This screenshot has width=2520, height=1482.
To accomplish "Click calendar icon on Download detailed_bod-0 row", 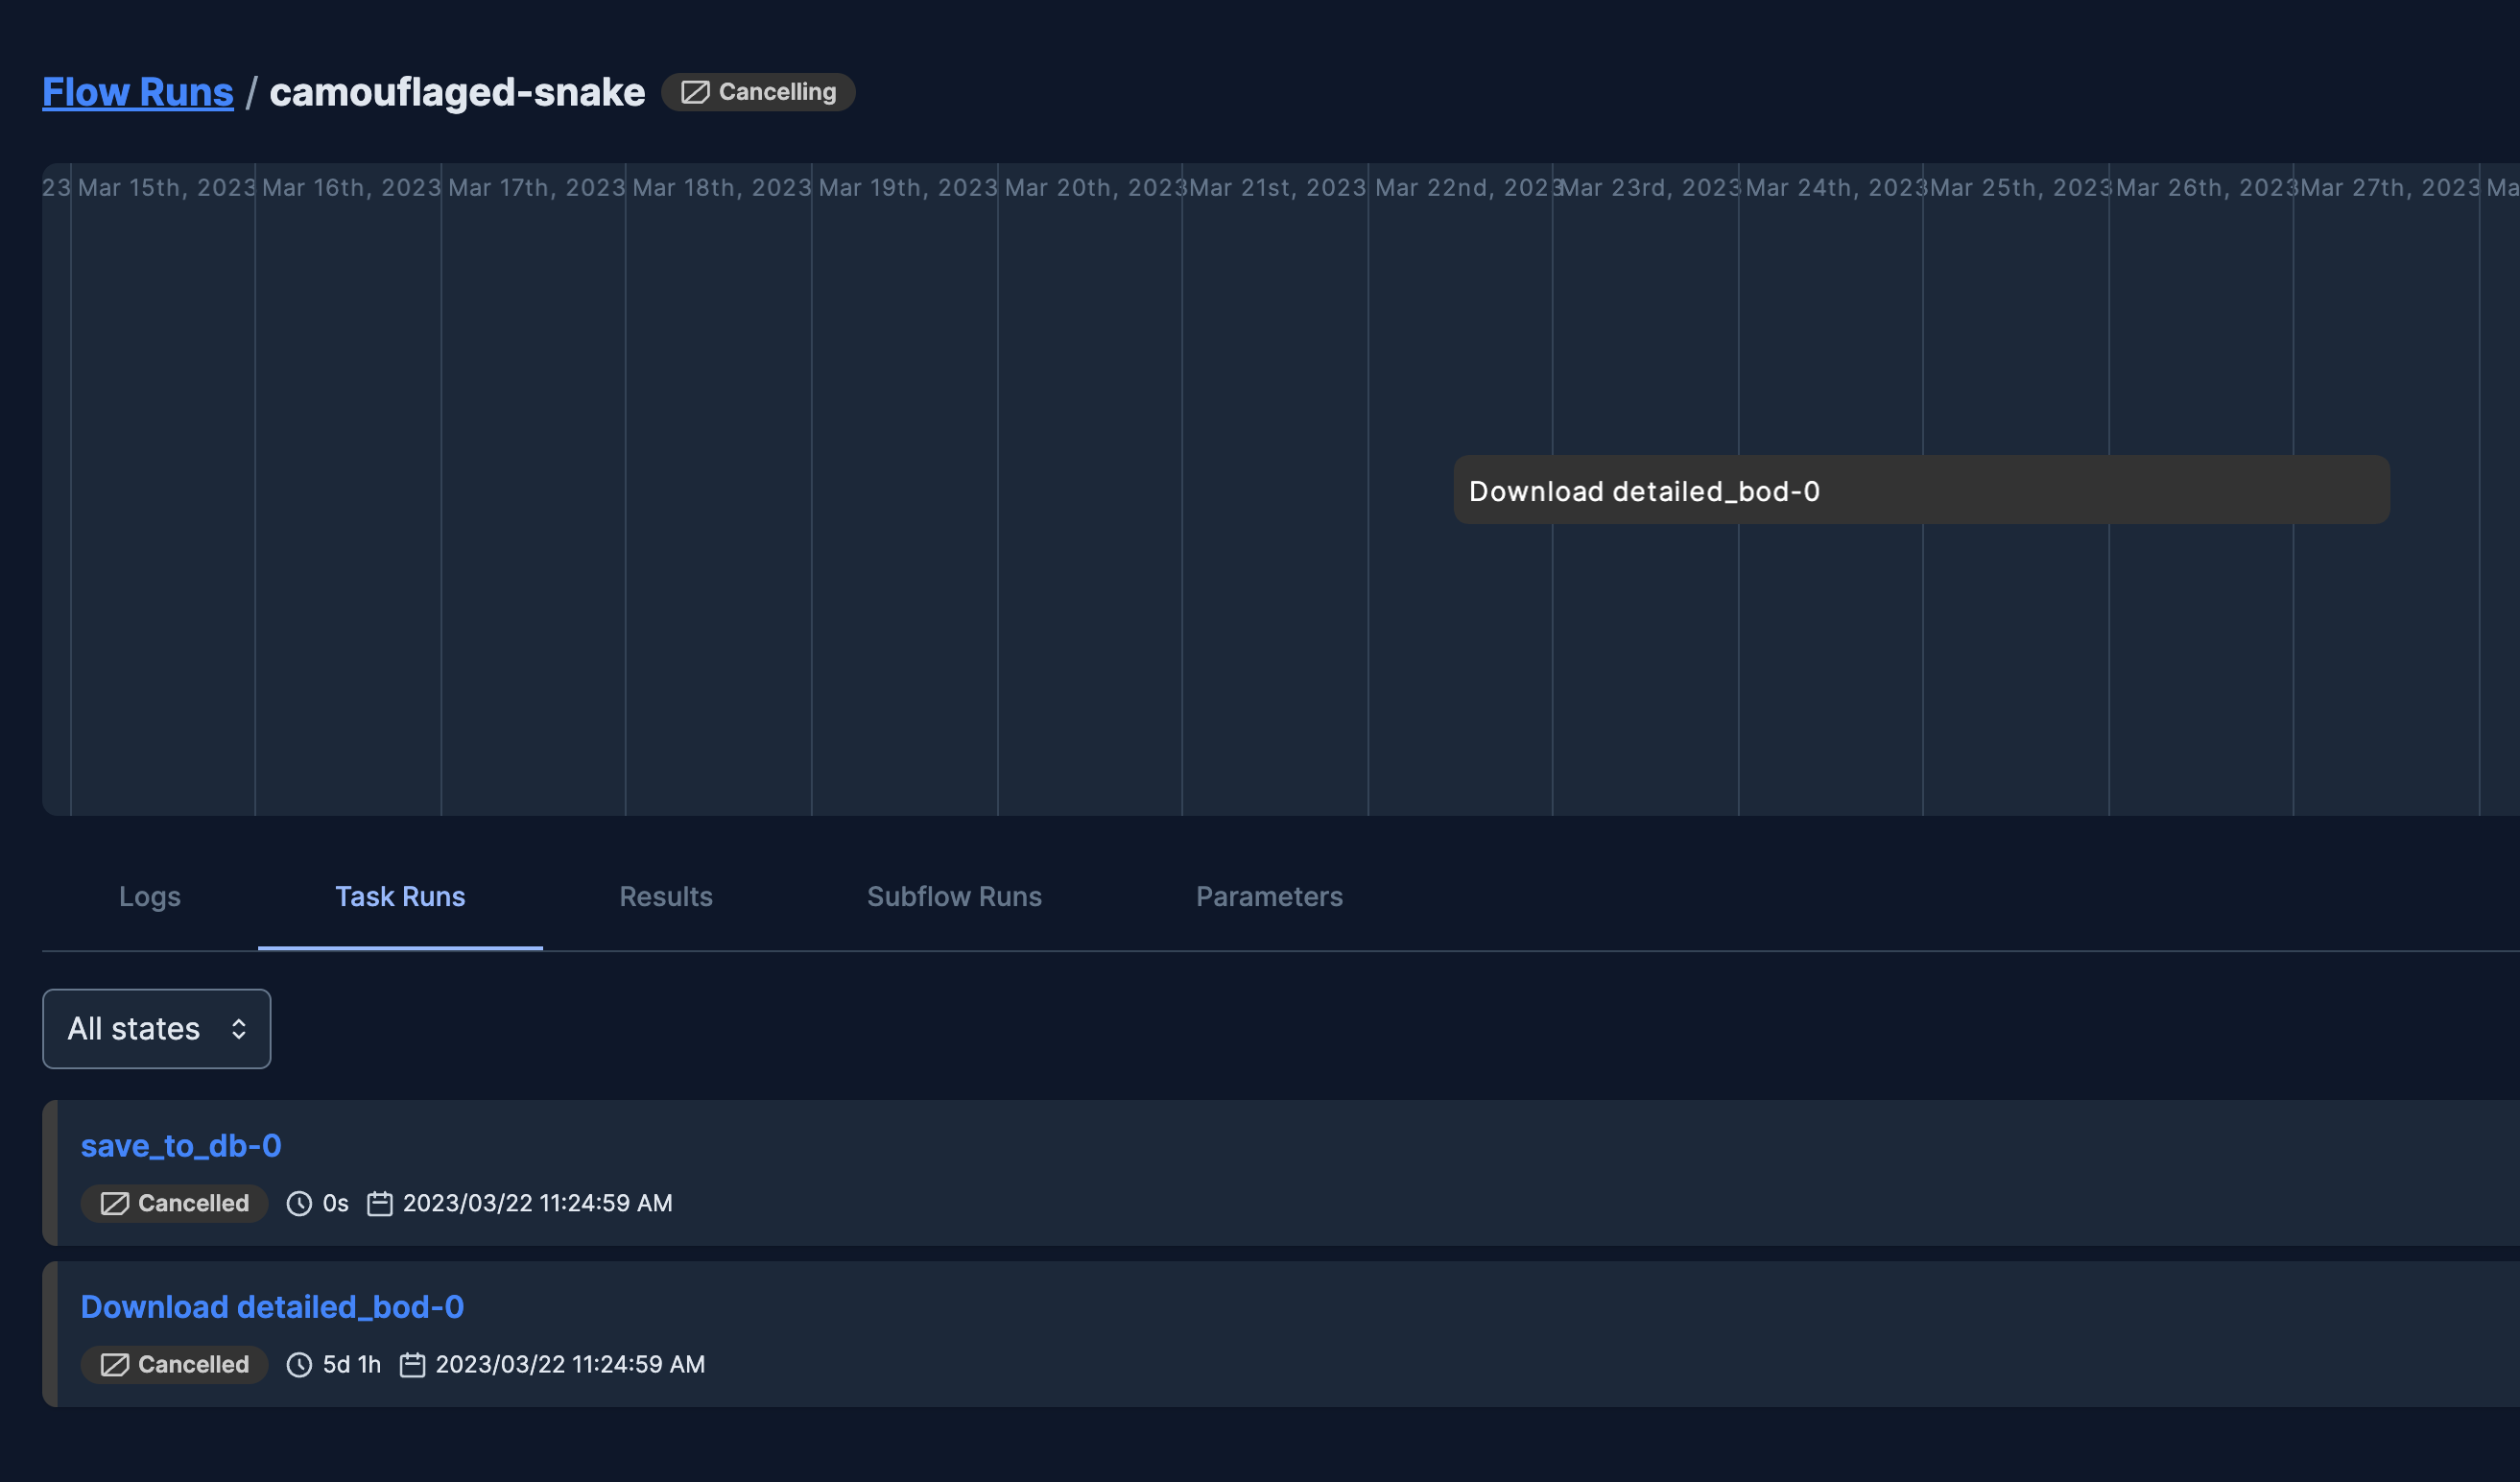I will [x=412, y=1364].
